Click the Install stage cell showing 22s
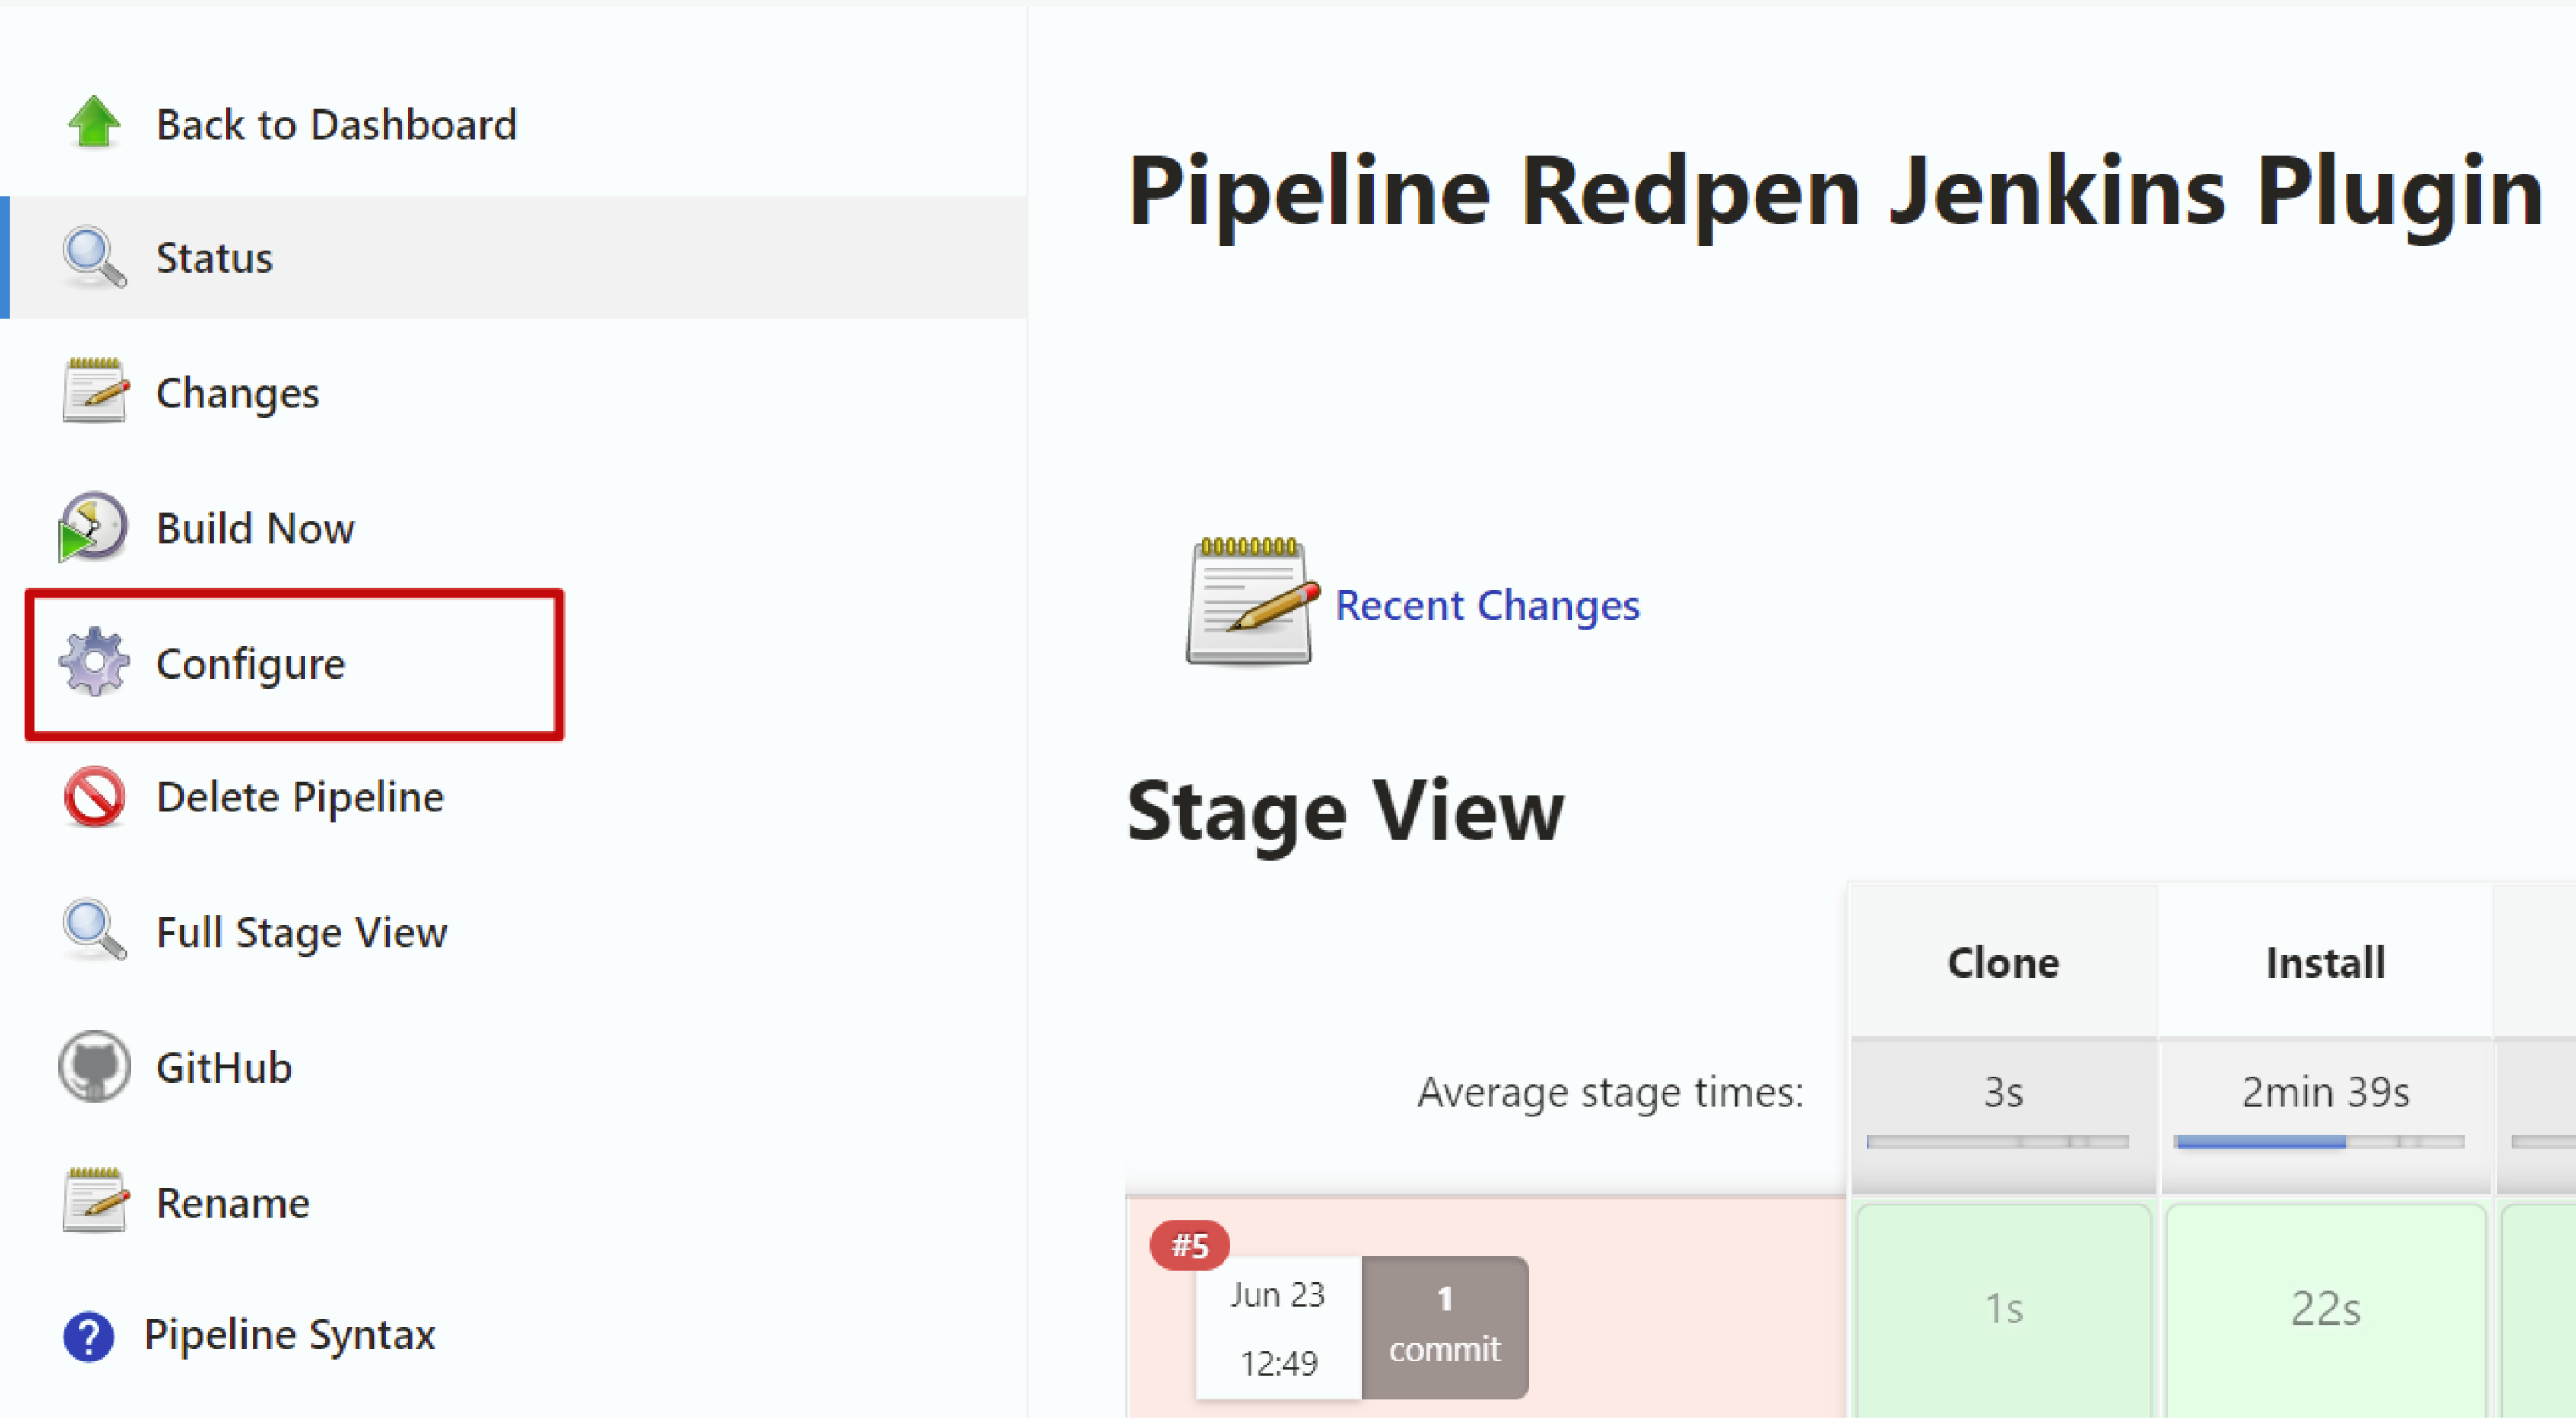This screenshot has width=2576, height=1418. [2325, 1310]
